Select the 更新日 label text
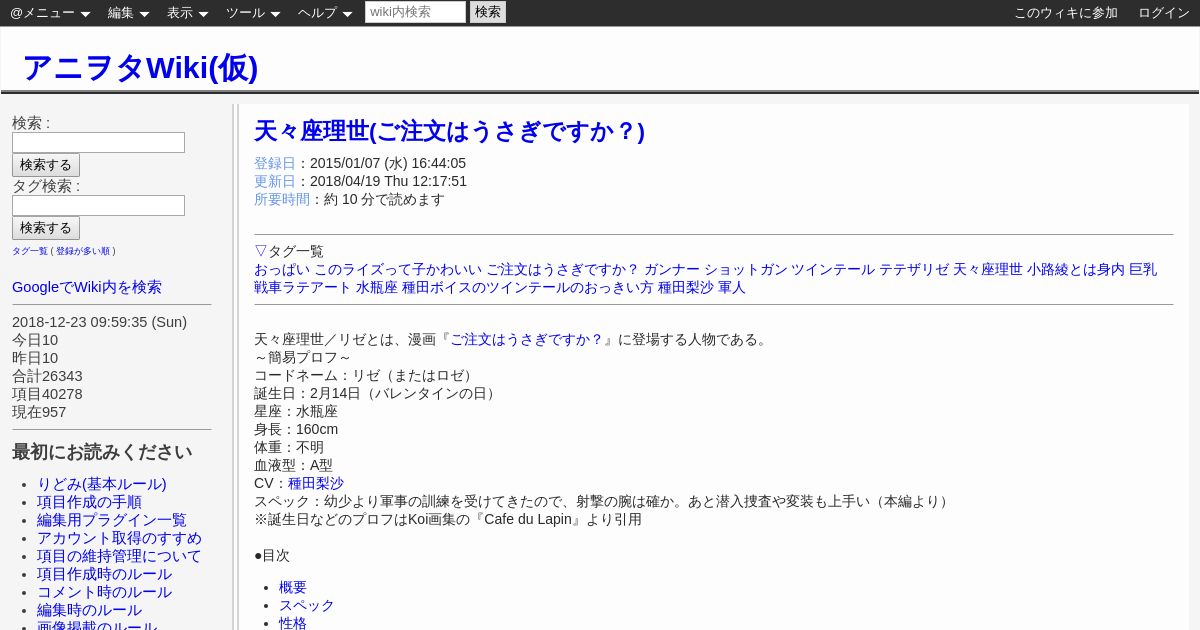The height and width of the screenshot is (630, 1200). pos(275,181)
